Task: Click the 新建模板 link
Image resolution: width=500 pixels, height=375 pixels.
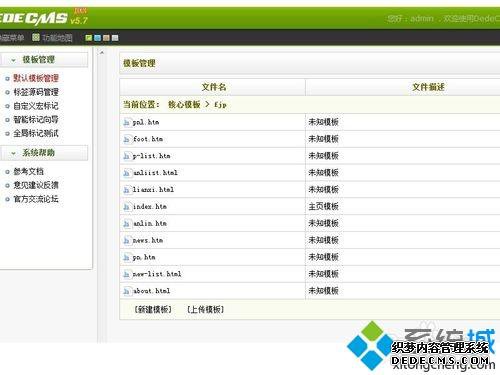Action: pyautogui.click(x=153, y=309)
